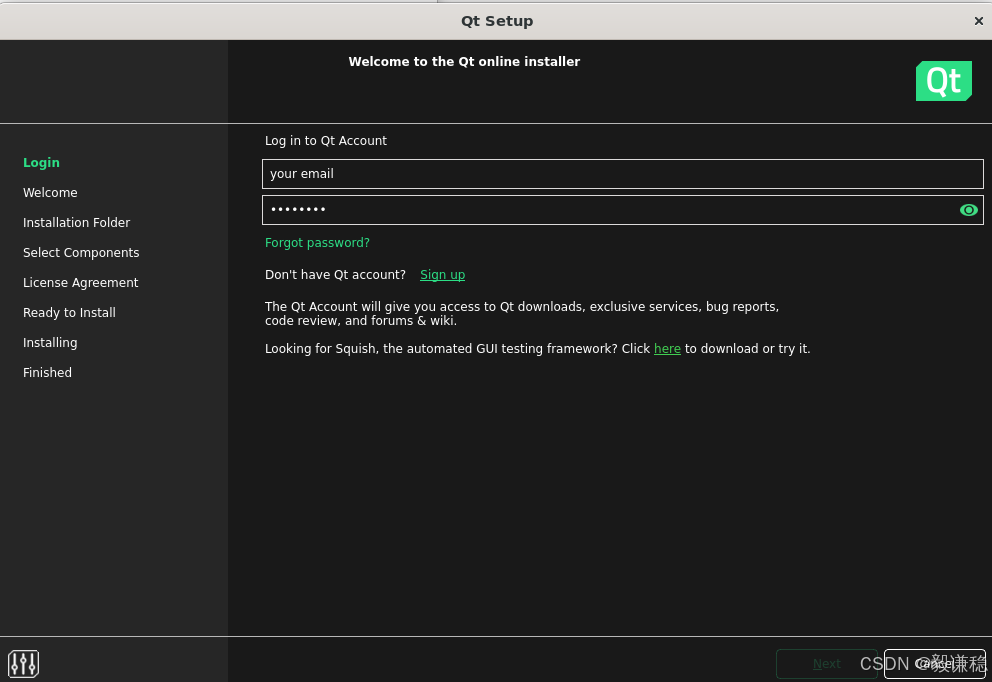Image resolution: width=992 pixels, height=682 pixels.
Task: Cancel the Qt installation
Action: (934, 664)
